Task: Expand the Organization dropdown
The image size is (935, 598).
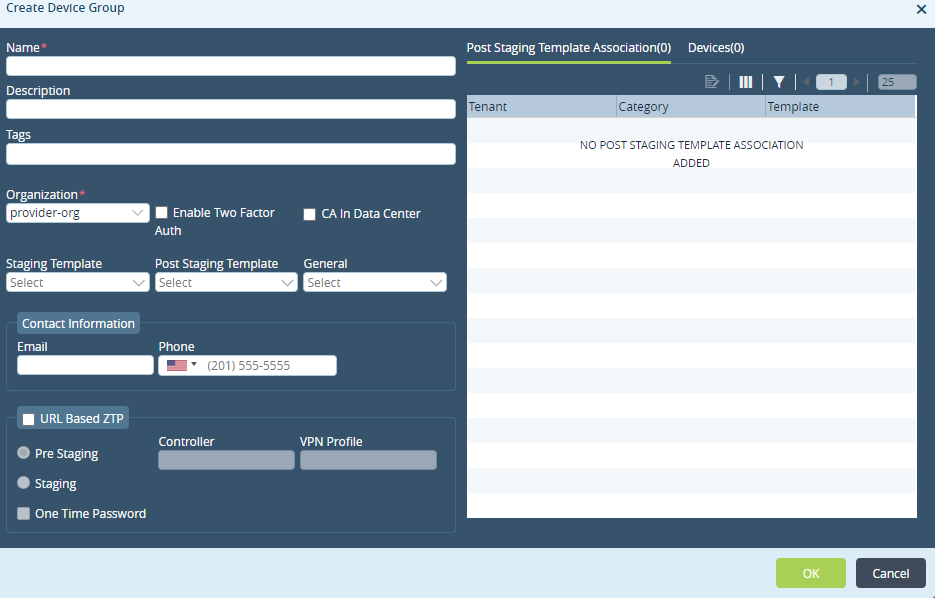Action: pyautogui.click(x=78, y=213)
